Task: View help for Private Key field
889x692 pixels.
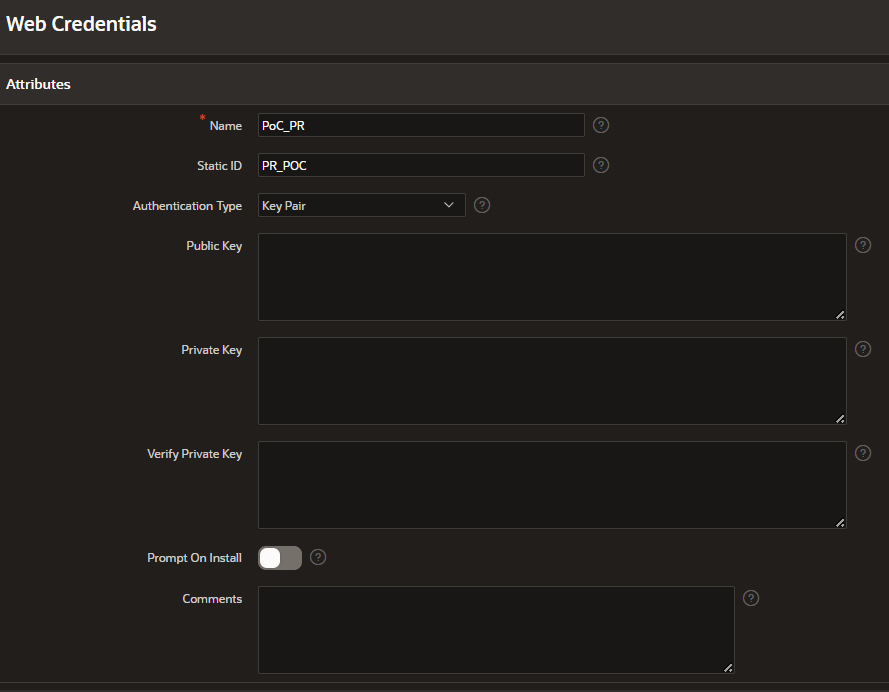Action: (862, 349)
